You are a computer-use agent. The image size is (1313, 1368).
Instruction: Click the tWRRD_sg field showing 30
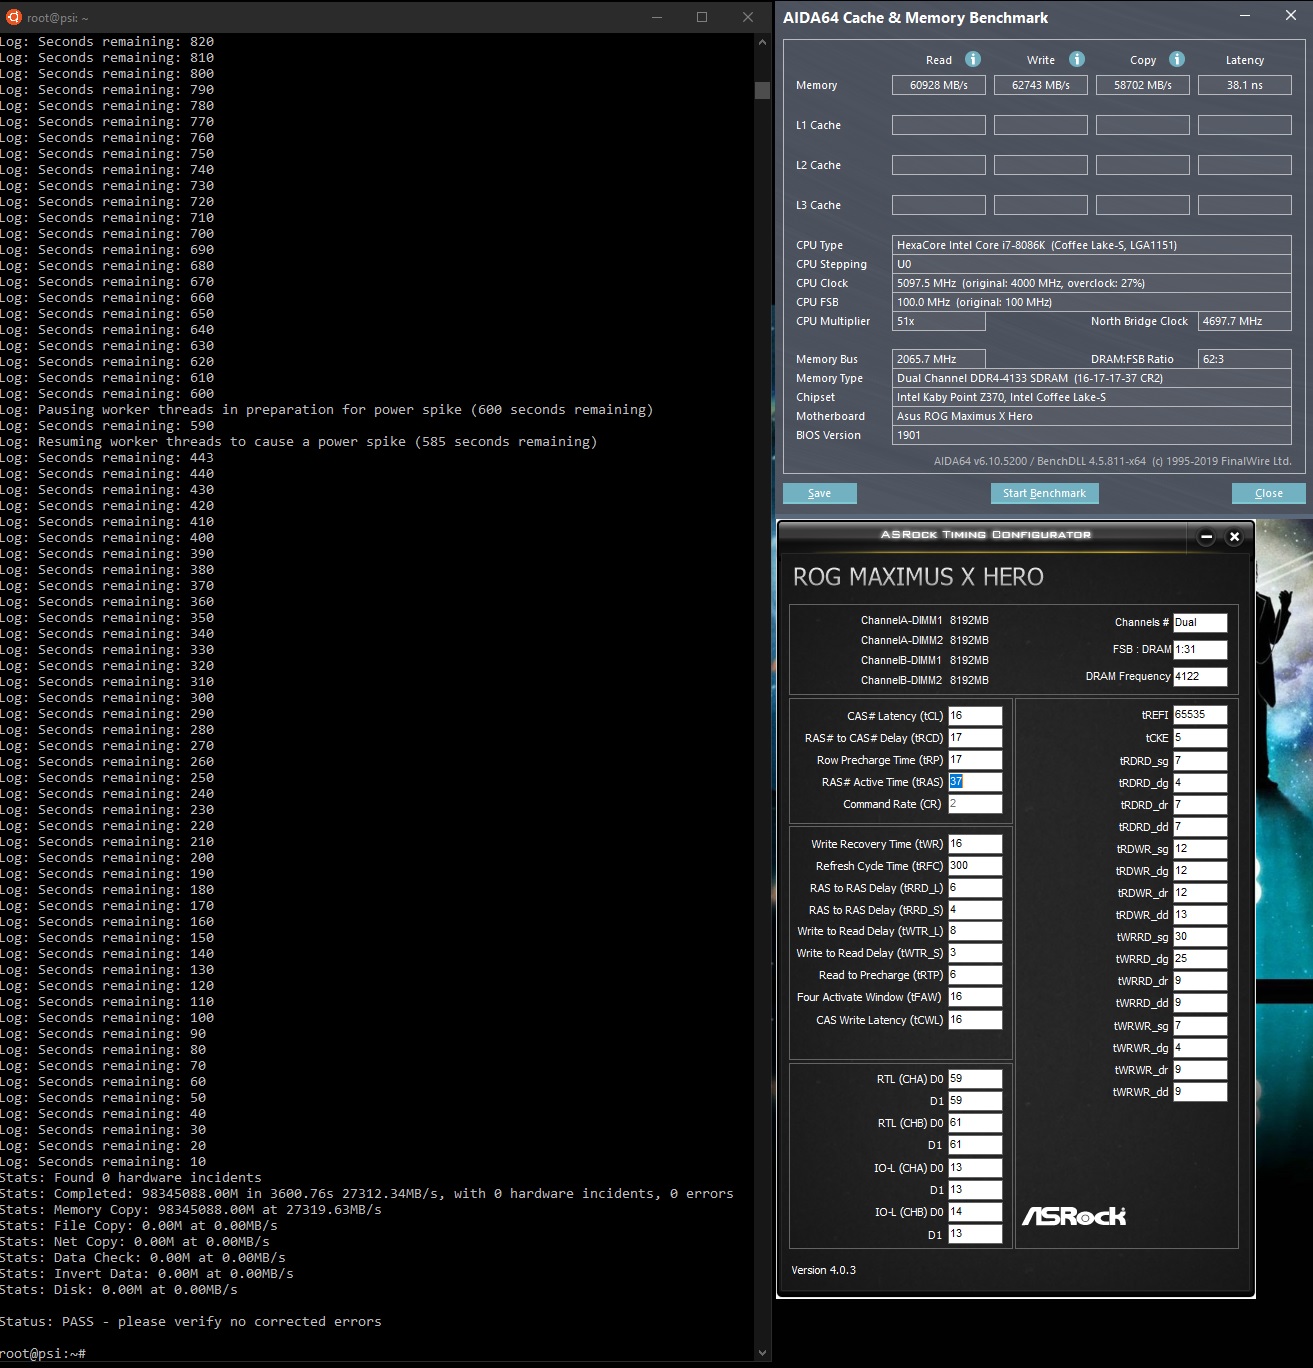click(1200, 937)
